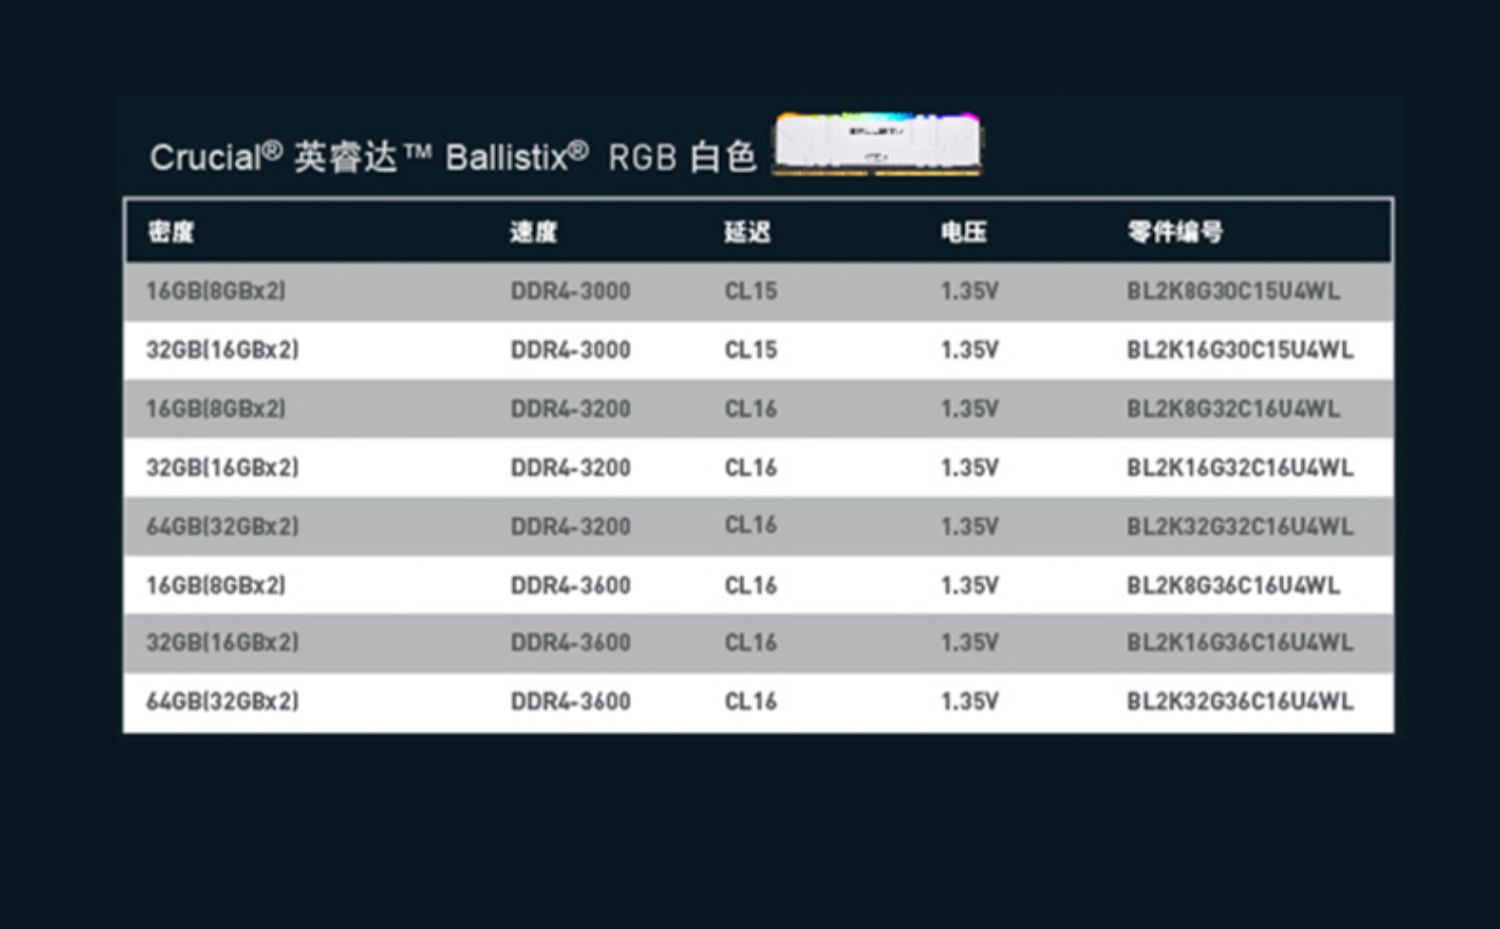Click CL16 in the BL2K32G32C16U4WL row
The width and height of the screenshot is (1500, 929).
(751, 525)
